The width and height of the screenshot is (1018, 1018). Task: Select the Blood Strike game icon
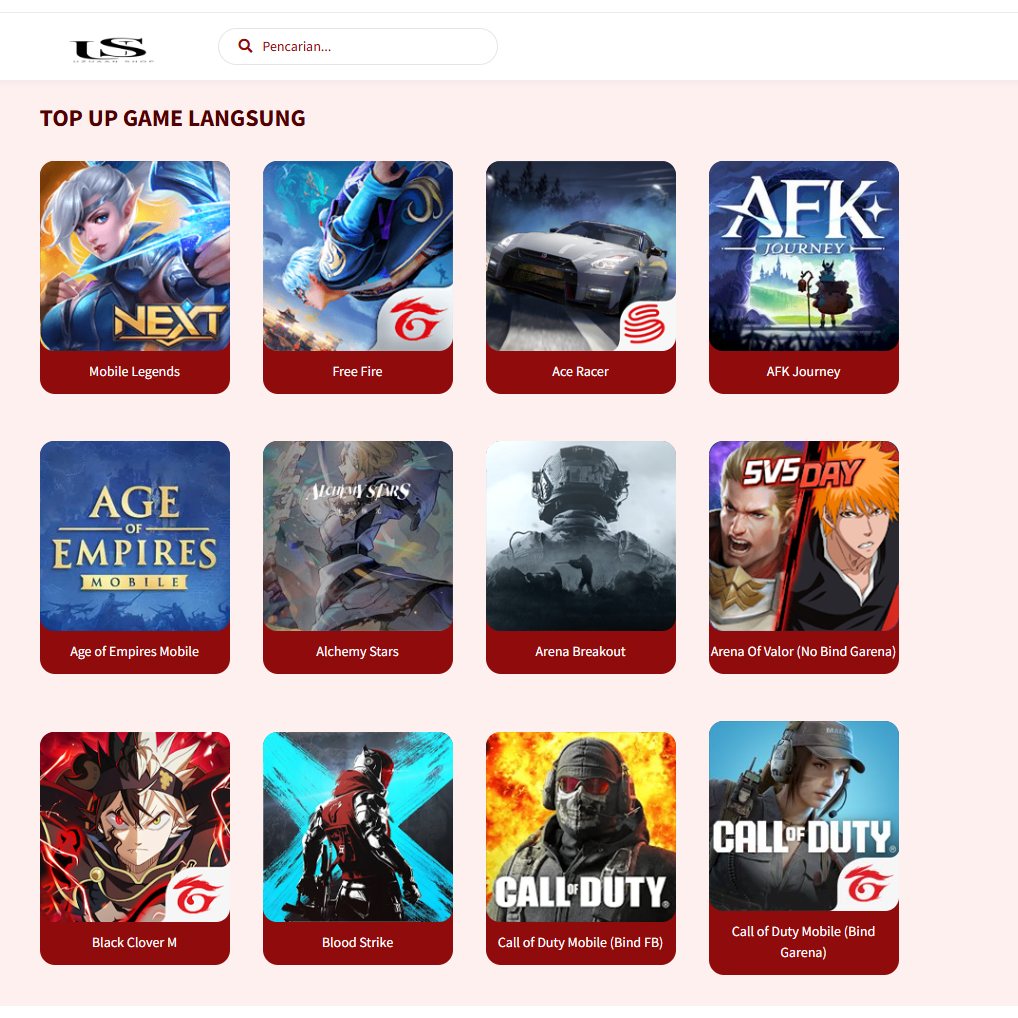(x=358, y=826)
